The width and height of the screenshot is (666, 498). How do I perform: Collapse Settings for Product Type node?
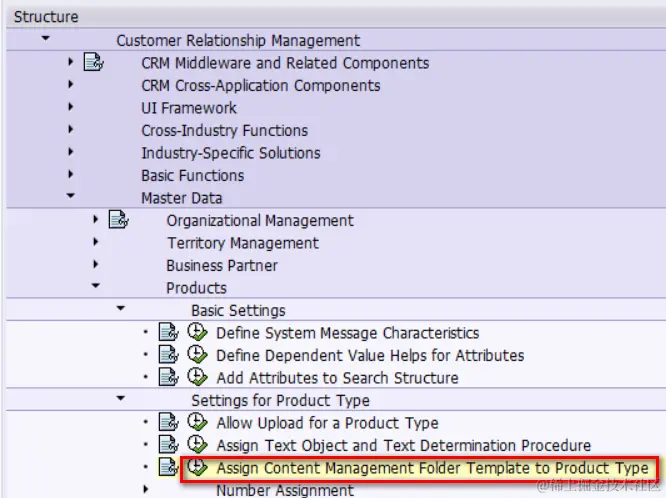click(x=121, y=399)
